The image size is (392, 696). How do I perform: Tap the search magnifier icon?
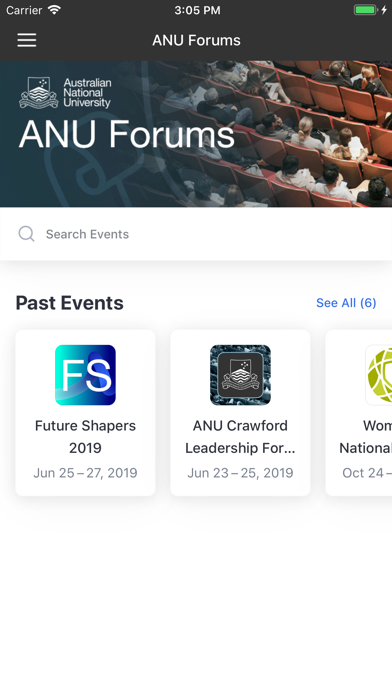pos(26,233)
